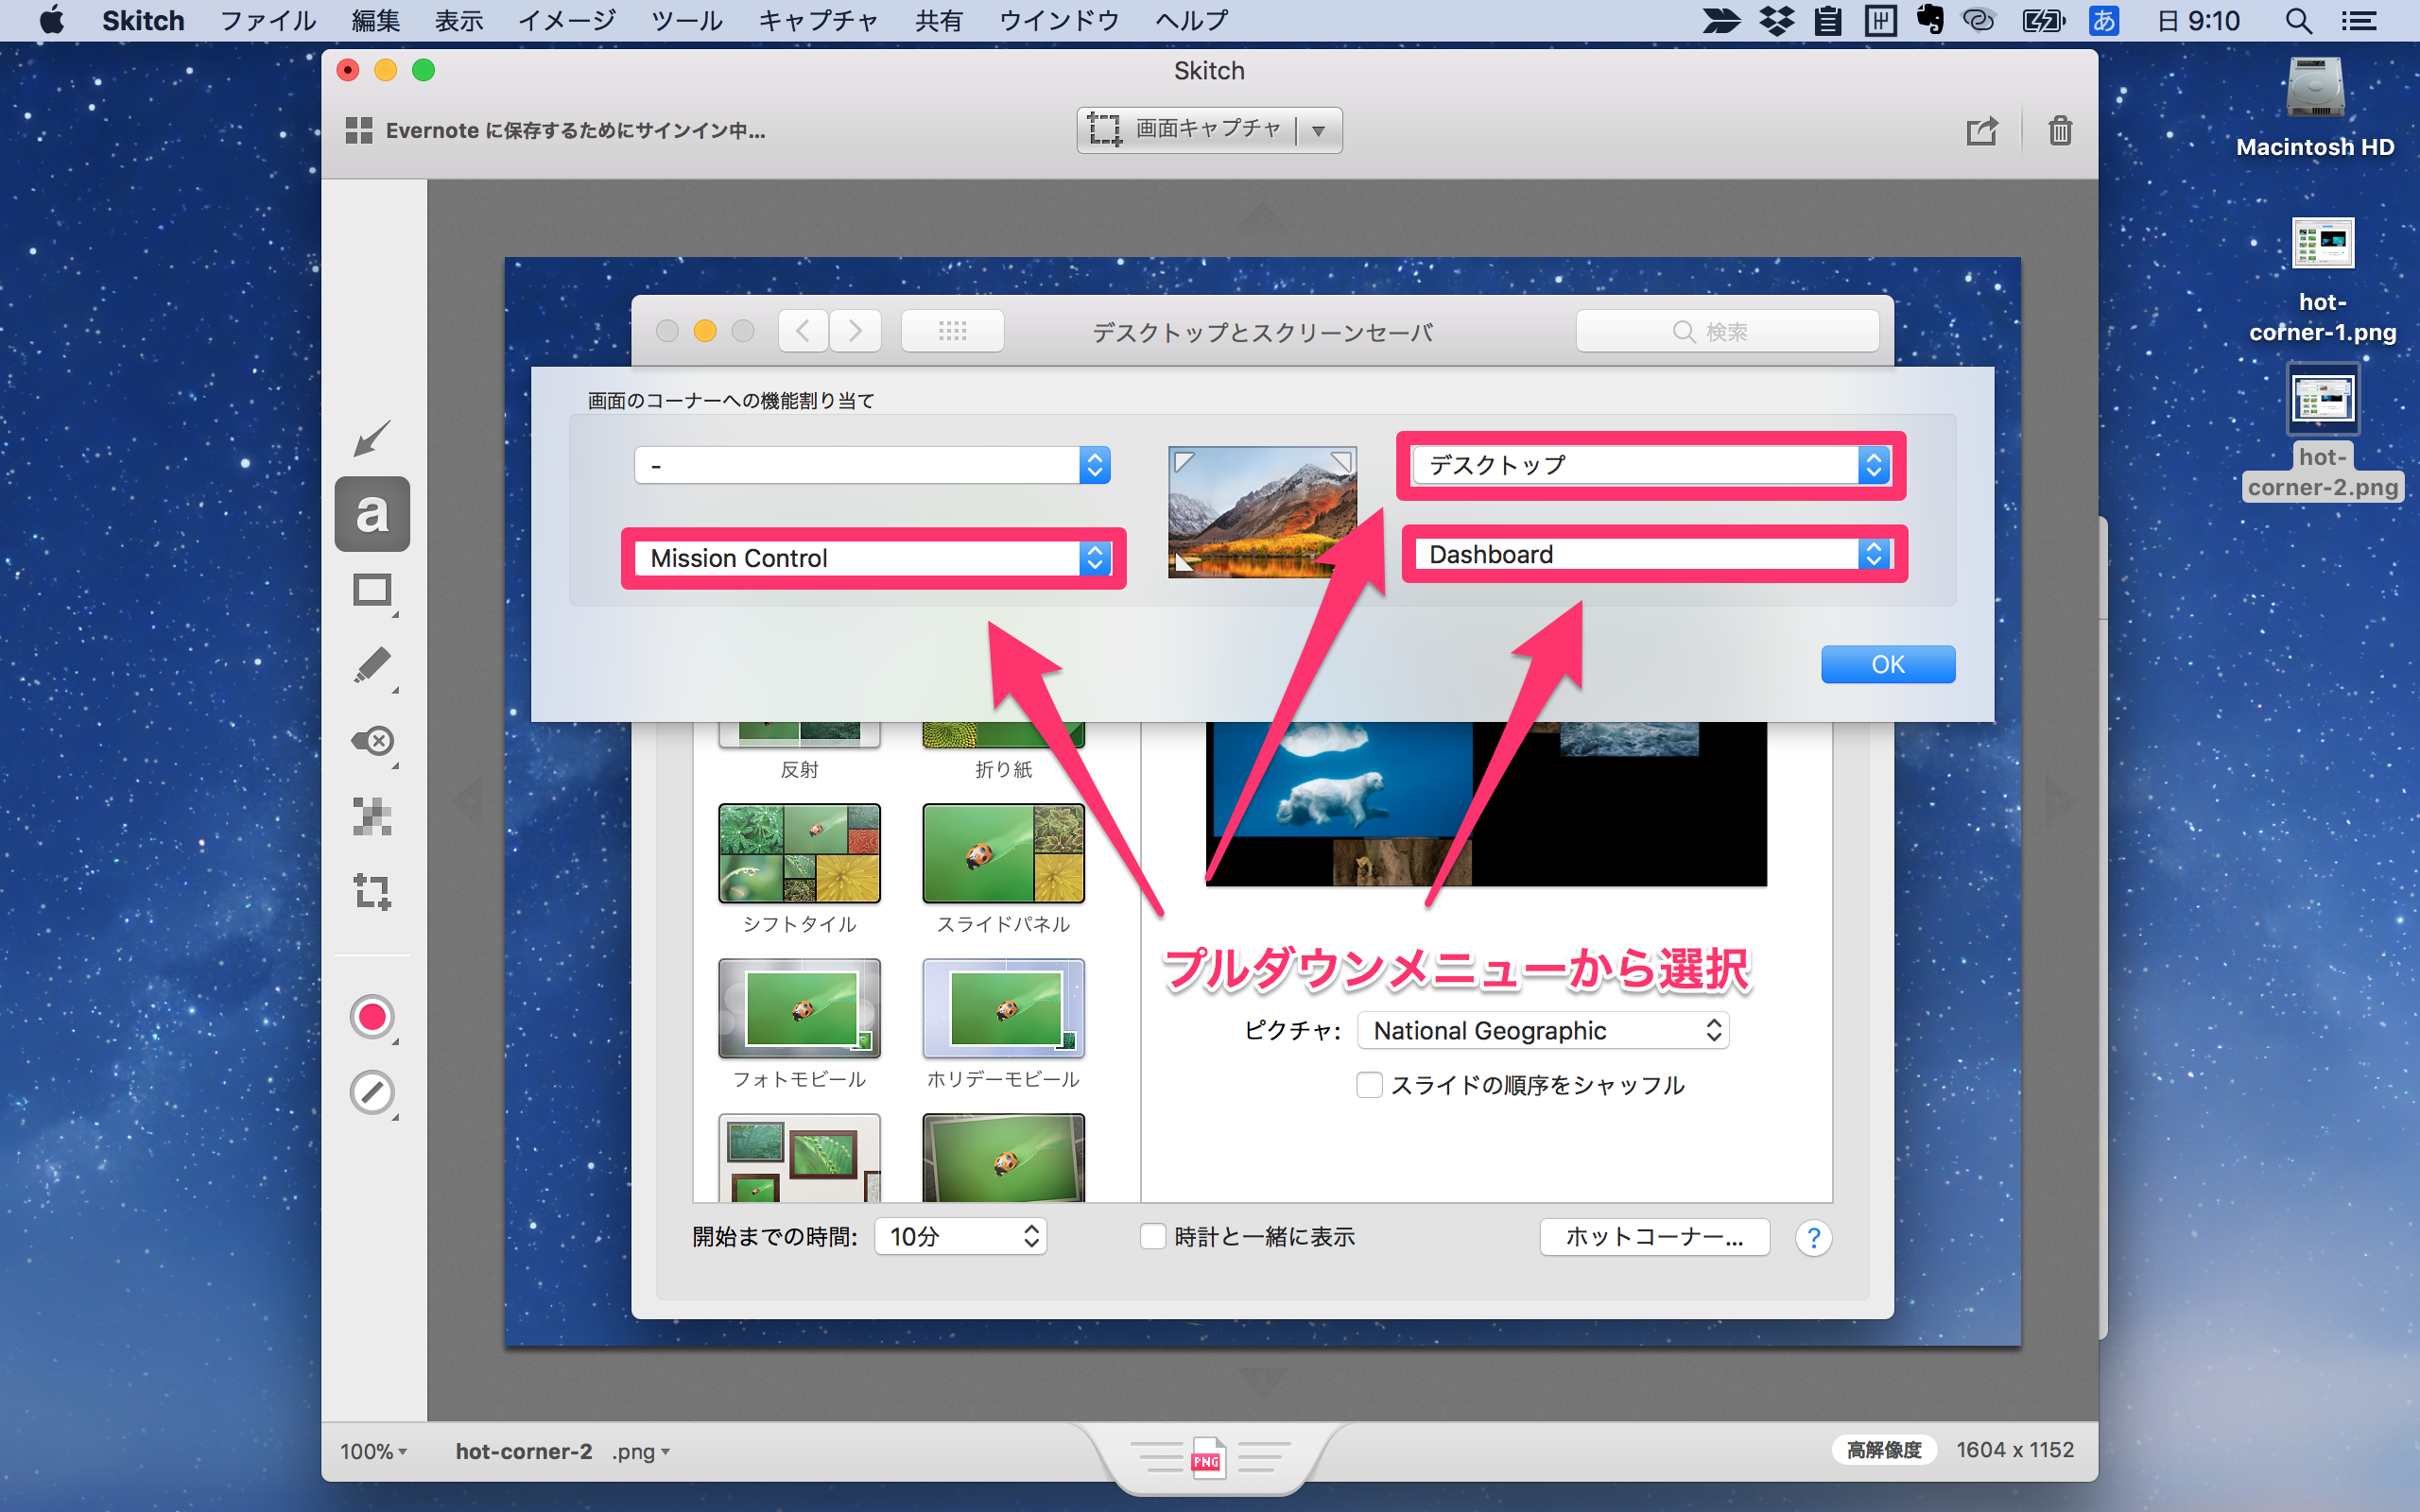Open the Skitch application menu
This screenshot has width=2420, height=1512.
(143, 20)
